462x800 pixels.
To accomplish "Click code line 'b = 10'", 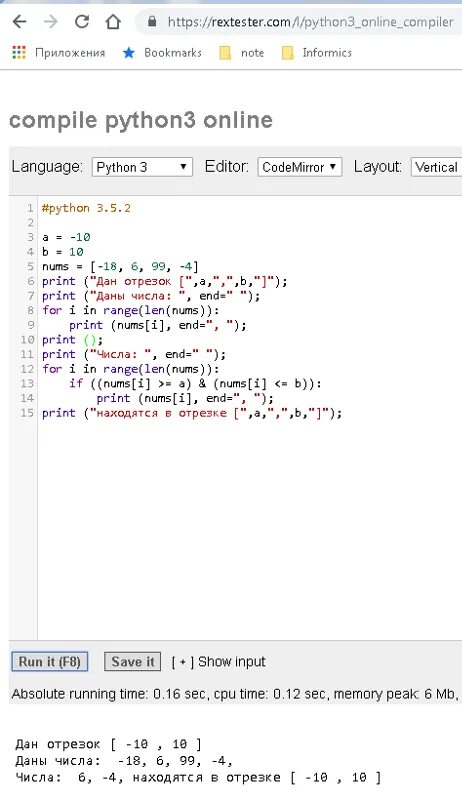I will 63,252.
